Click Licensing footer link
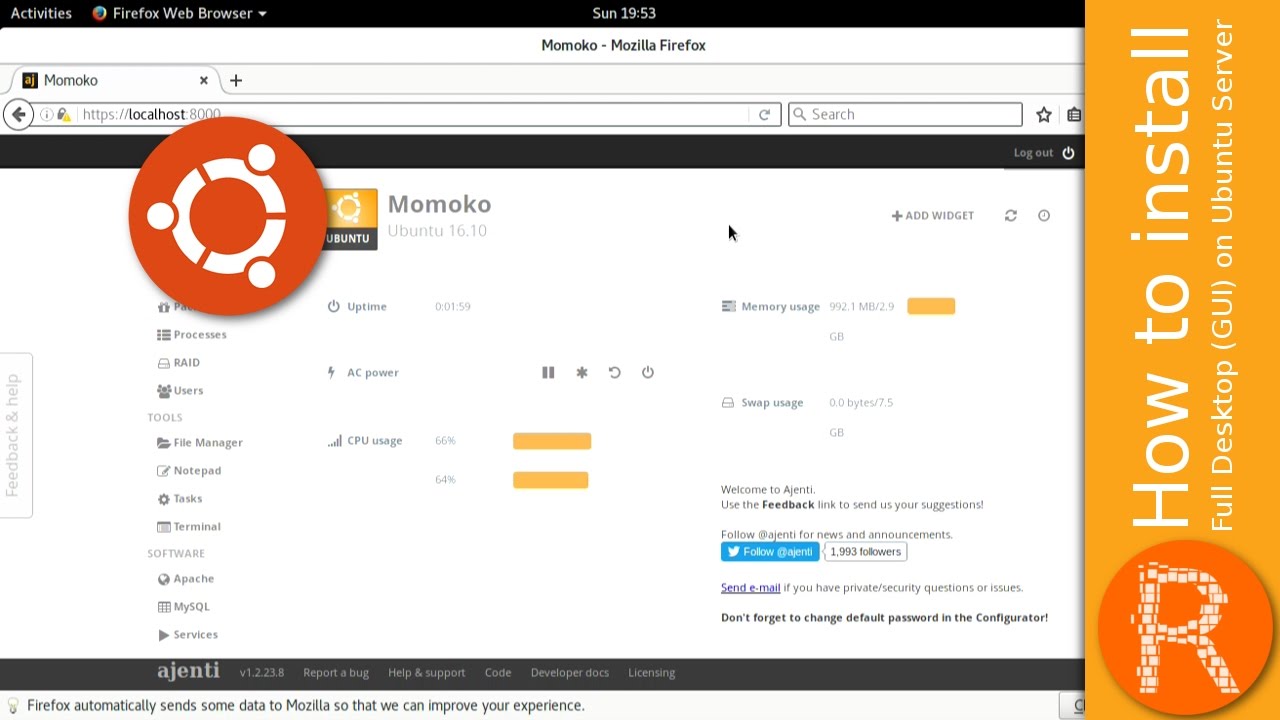 [x=652, y=673]
